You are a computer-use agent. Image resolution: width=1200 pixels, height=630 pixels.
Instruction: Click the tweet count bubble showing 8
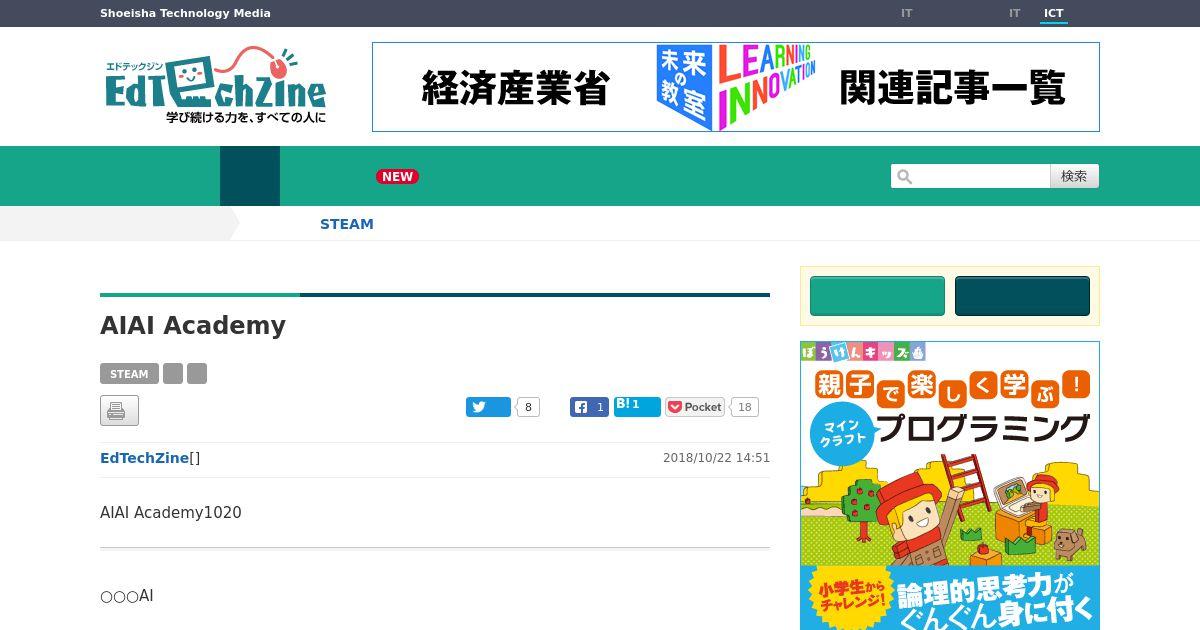click(528, 407)
